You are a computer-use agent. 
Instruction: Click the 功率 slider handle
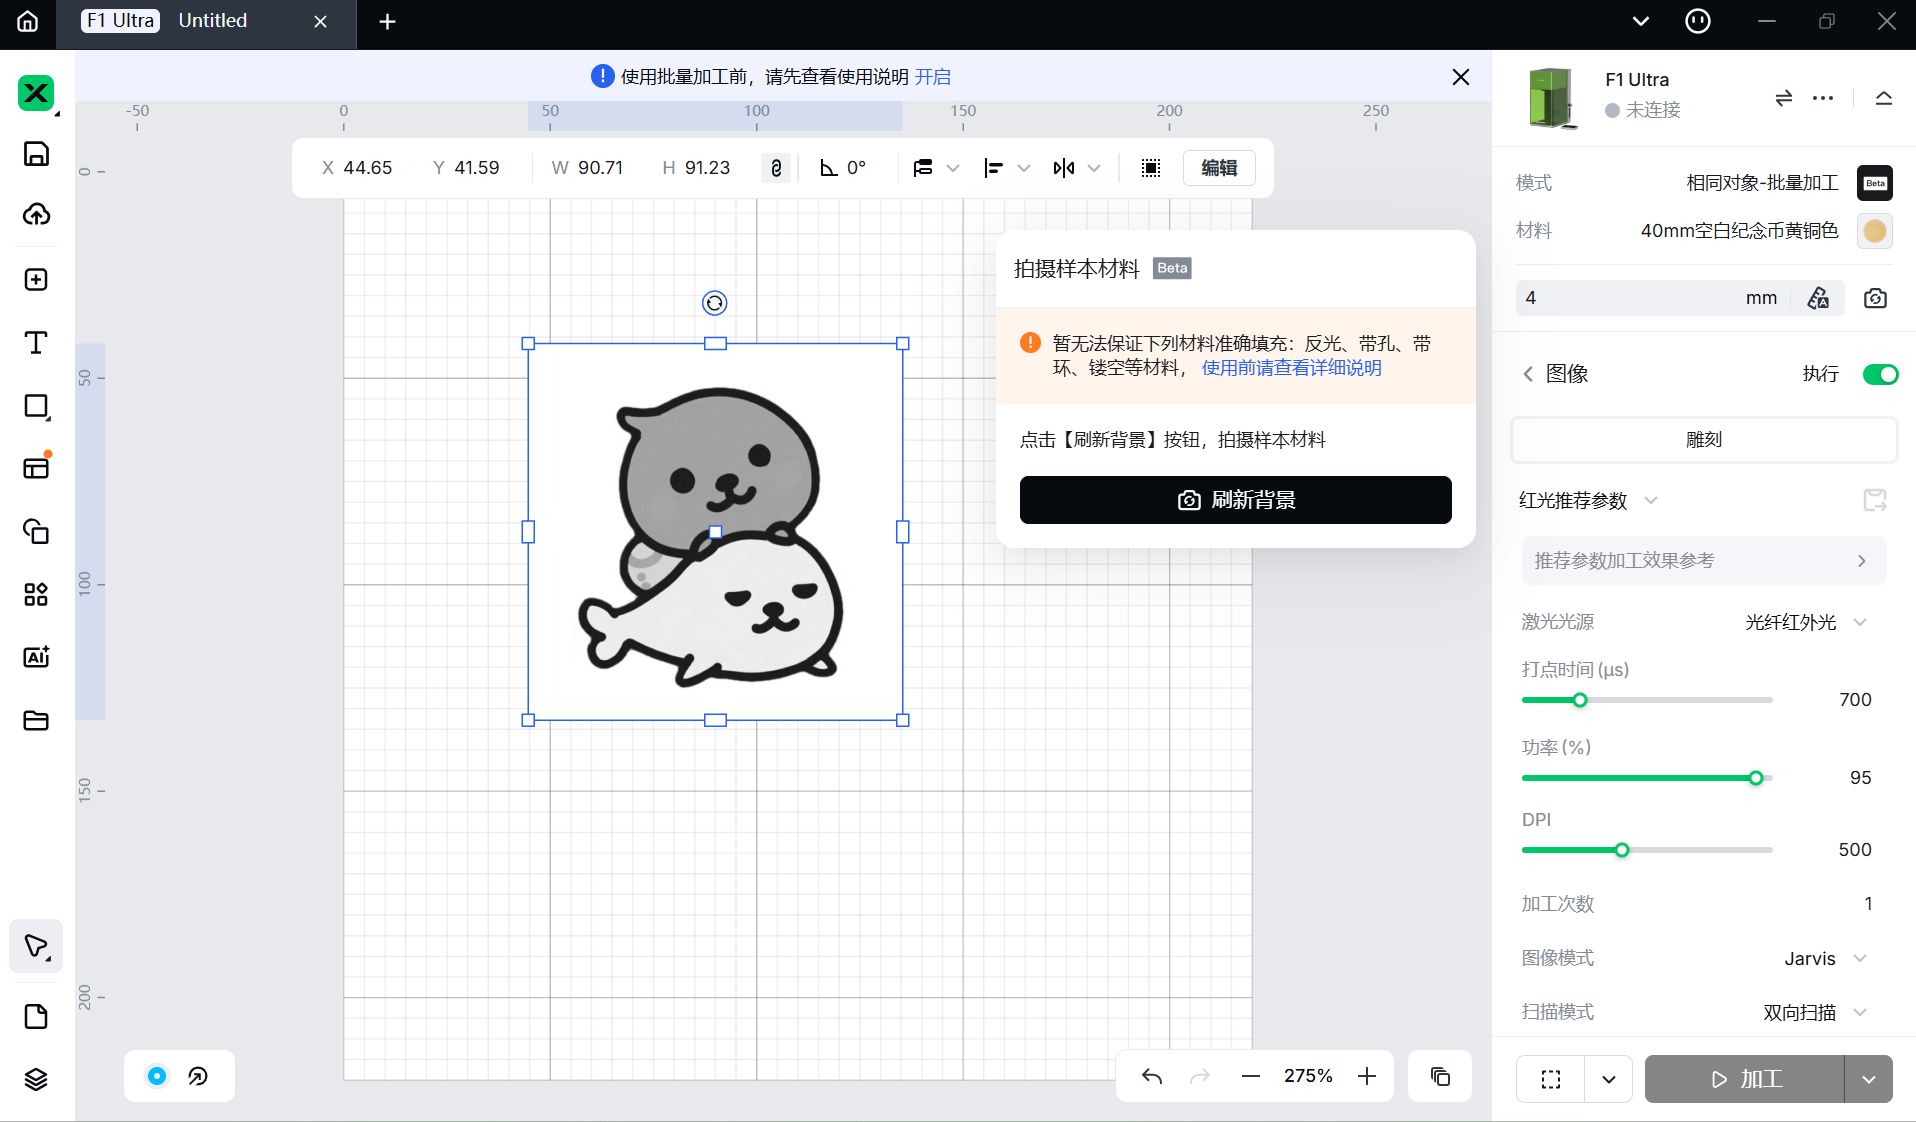coord(1756,778)
